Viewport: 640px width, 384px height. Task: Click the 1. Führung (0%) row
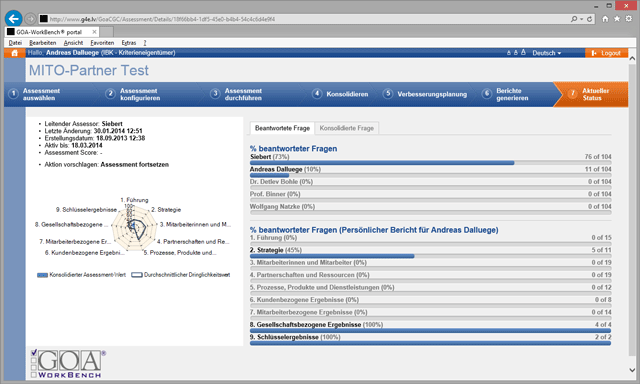pyautogui.click(x=431, y=240)
